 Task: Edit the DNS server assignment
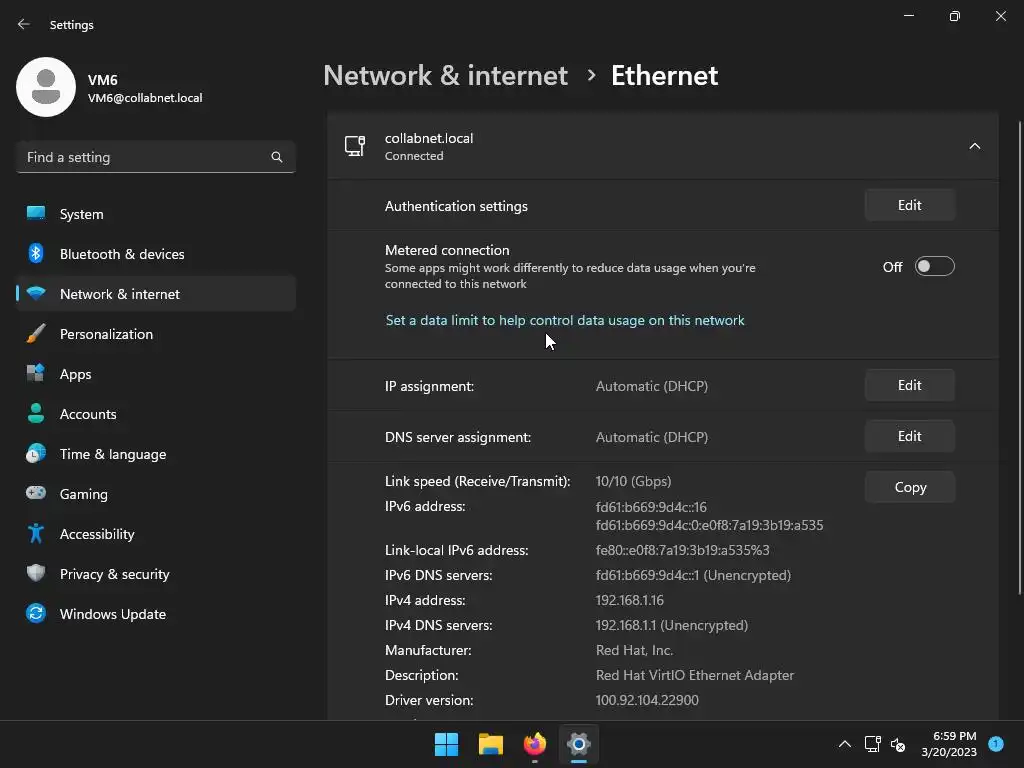[x=909, y=436]
